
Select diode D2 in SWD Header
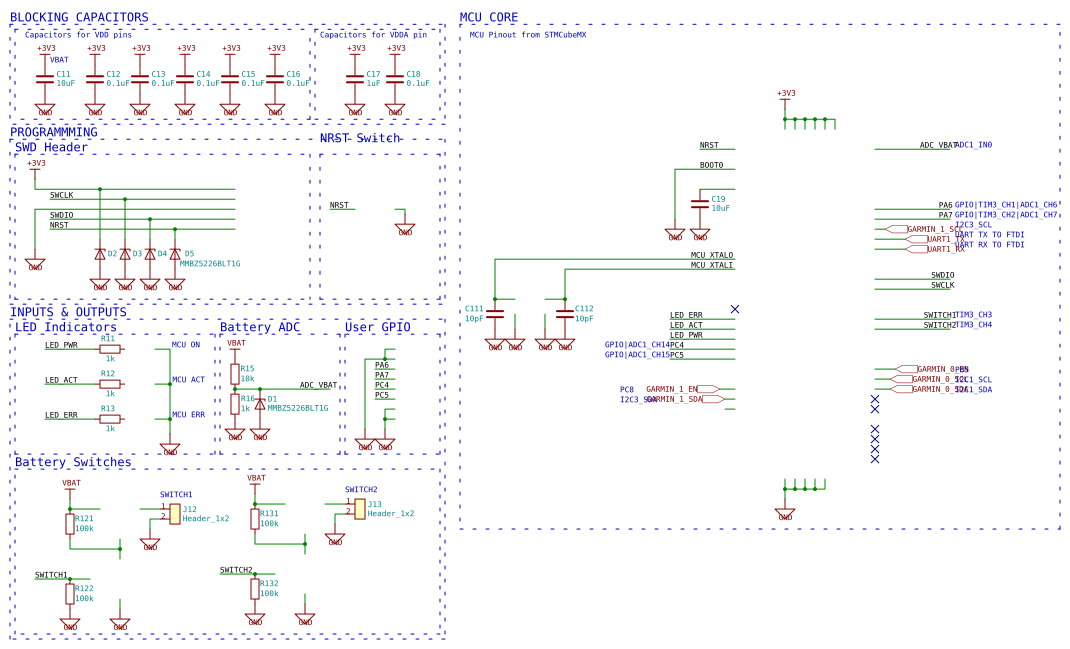pyautogui.click(x=100, y=254)
